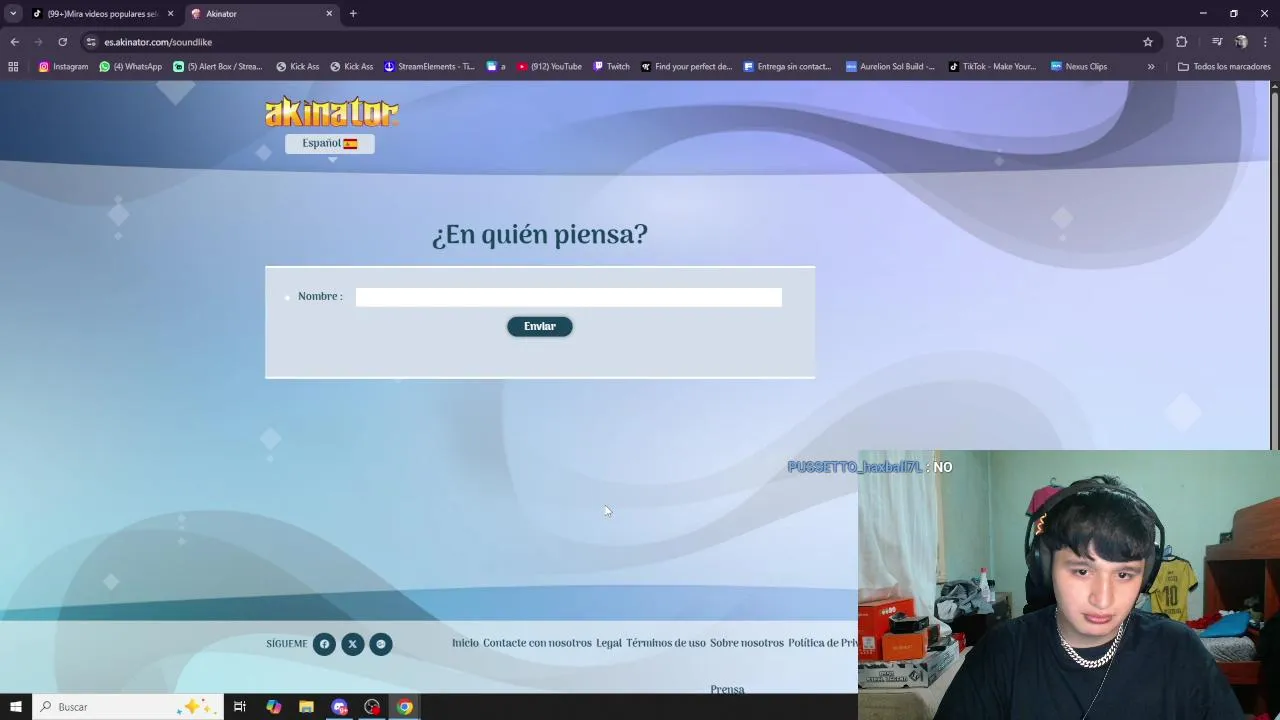The width and height of the screenshot is (1280, 720).
Task: Open the apps grid in bookmarks bar
Action: tap(13, 67)
